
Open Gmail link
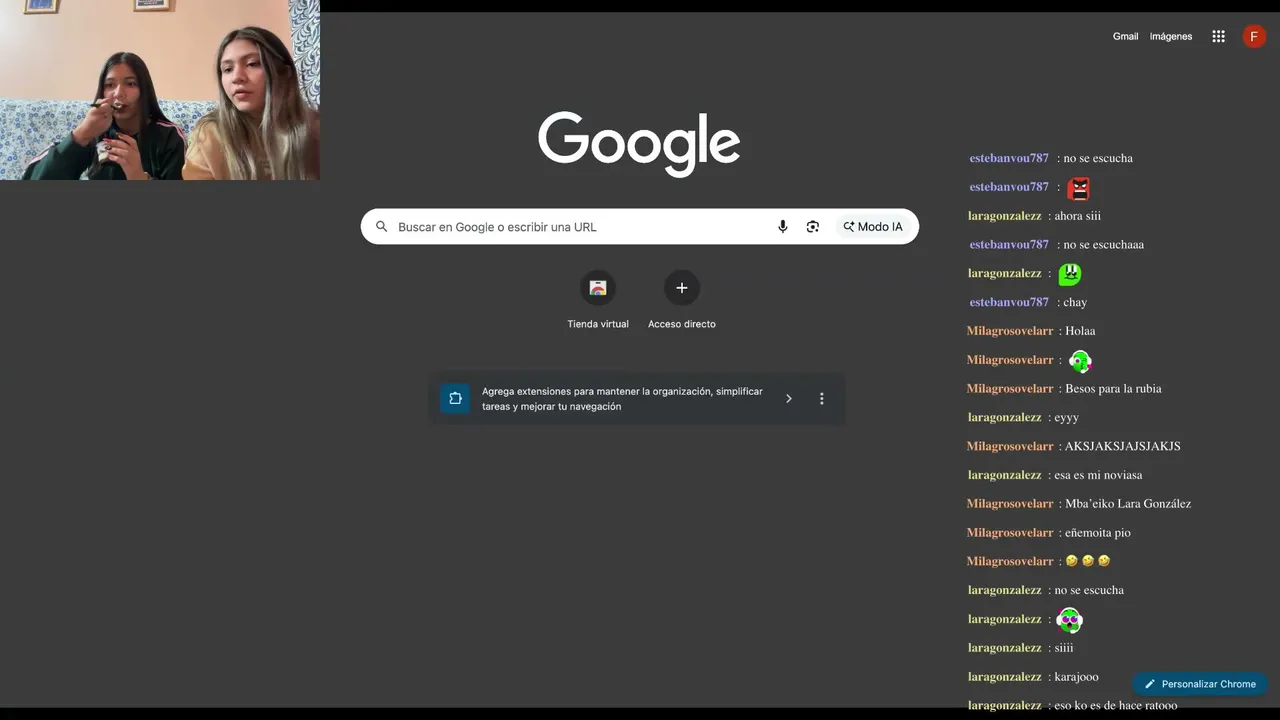pyautogui.click(x=1126, y=36)
